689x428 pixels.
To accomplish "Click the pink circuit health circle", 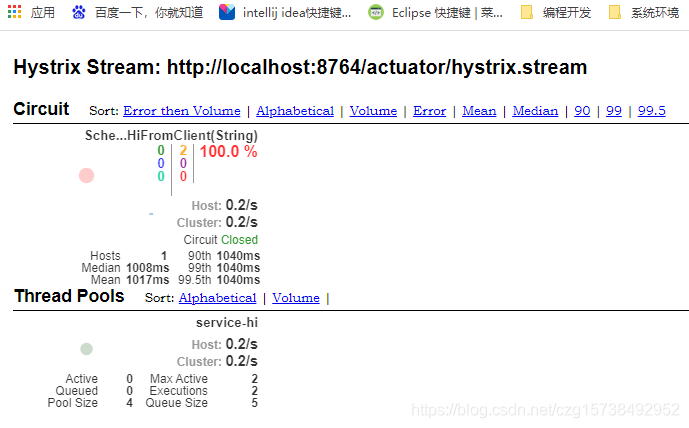I will click(x=87, y=175).
